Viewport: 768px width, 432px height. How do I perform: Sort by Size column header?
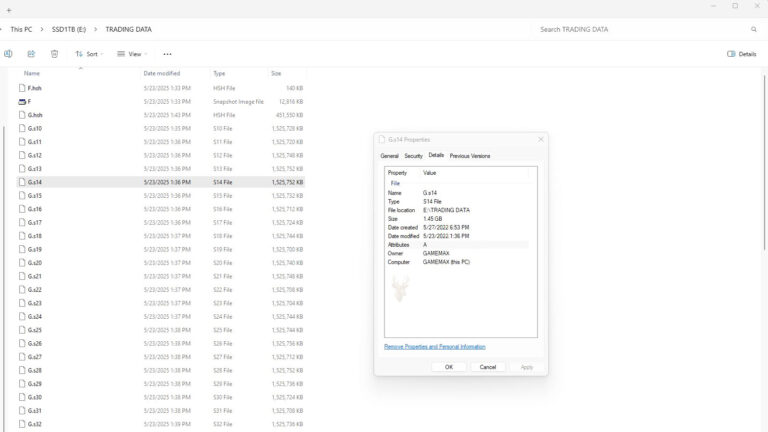point(276,73)
